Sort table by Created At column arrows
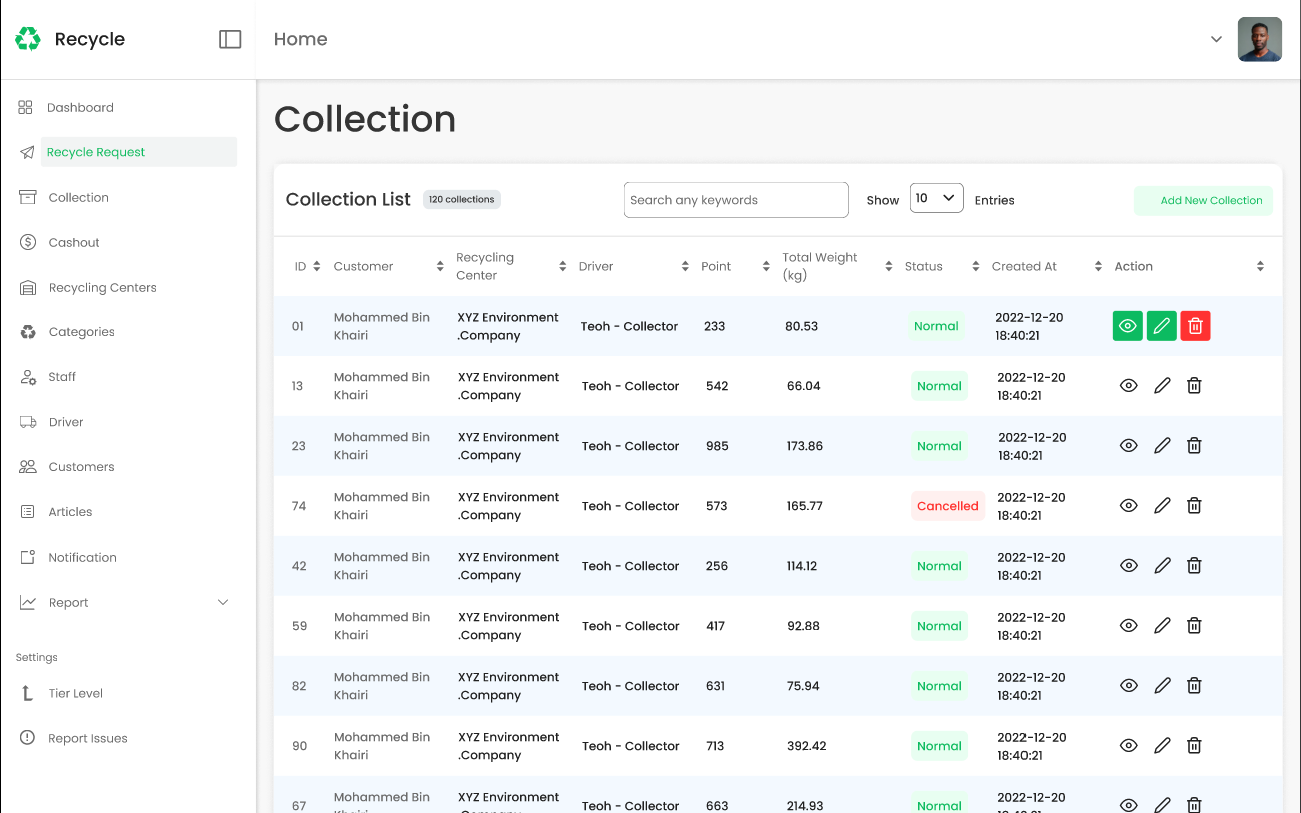Image resolution: width=1301 pixels, height=813 pixels. (x=1099, y=266)
